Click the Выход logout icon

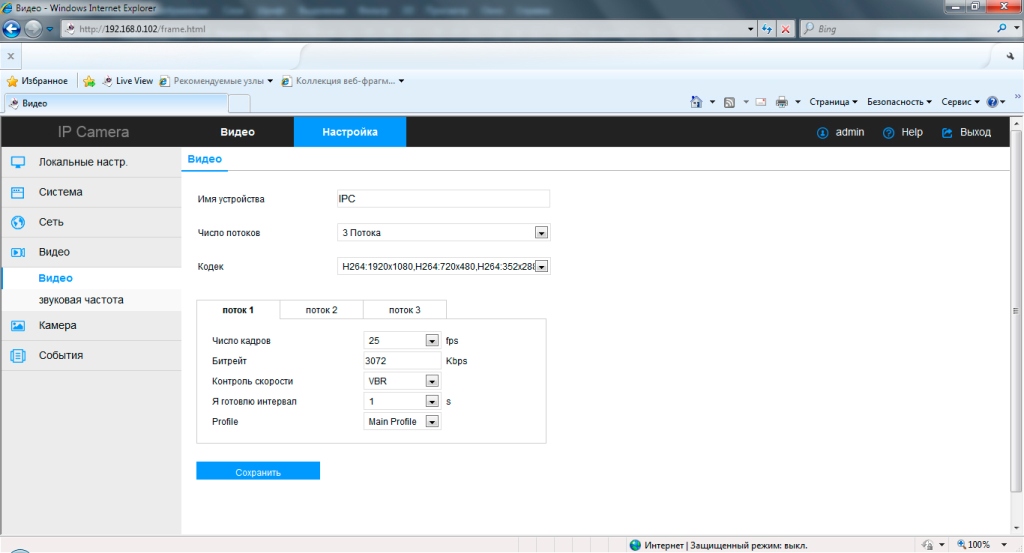[947, 133]
